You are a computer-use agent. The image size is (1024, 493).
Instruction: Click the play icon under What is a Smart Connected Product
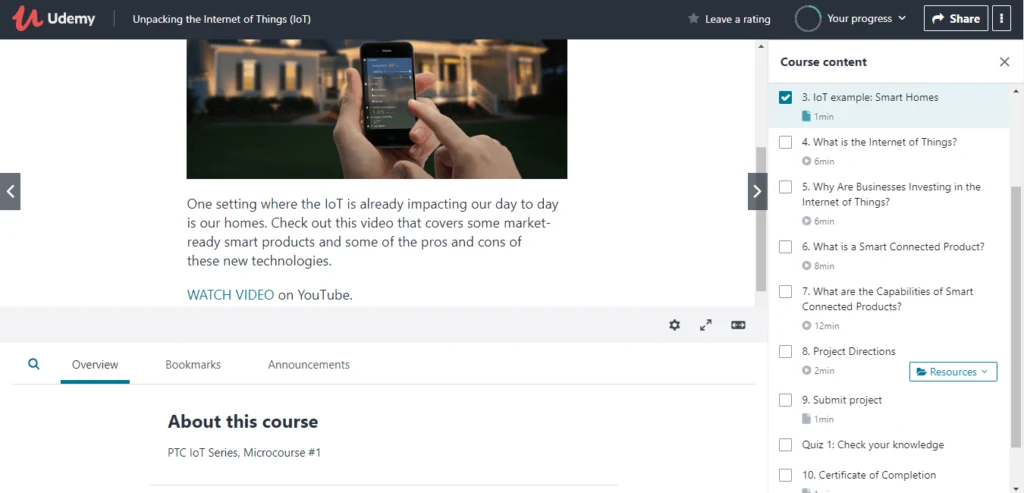807,266
